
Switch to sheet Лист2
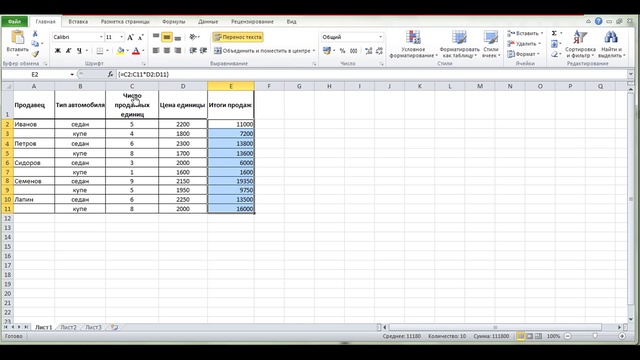(69, 327)
